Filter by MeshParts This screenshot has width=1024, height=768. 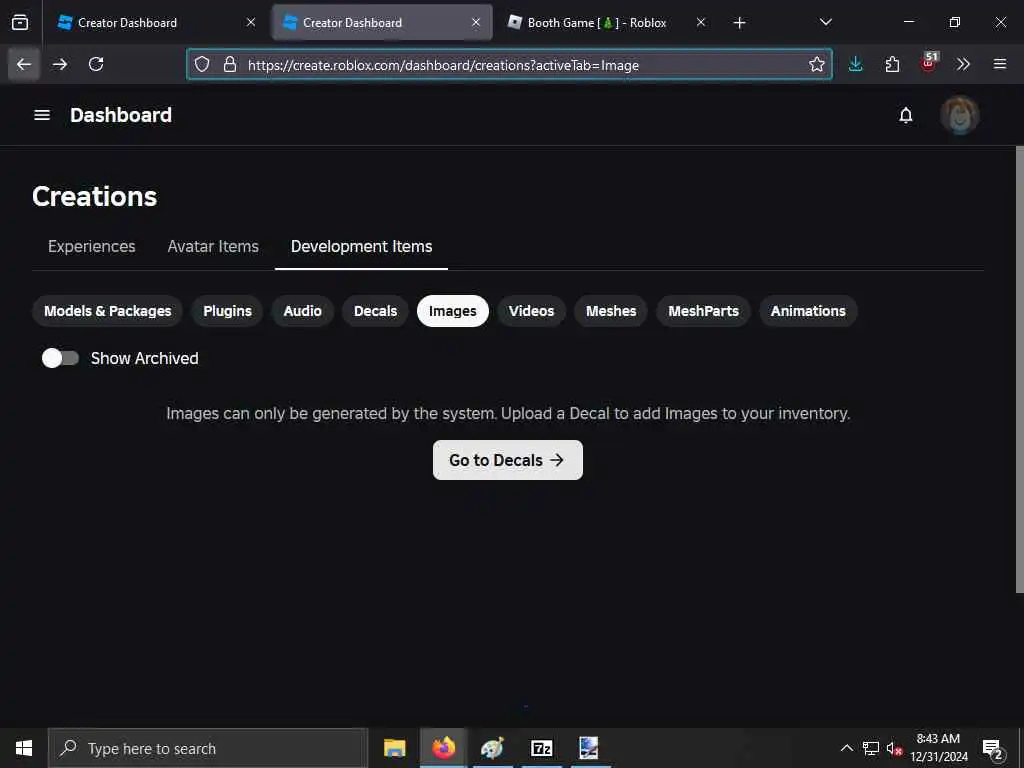[x=703, y=311]
